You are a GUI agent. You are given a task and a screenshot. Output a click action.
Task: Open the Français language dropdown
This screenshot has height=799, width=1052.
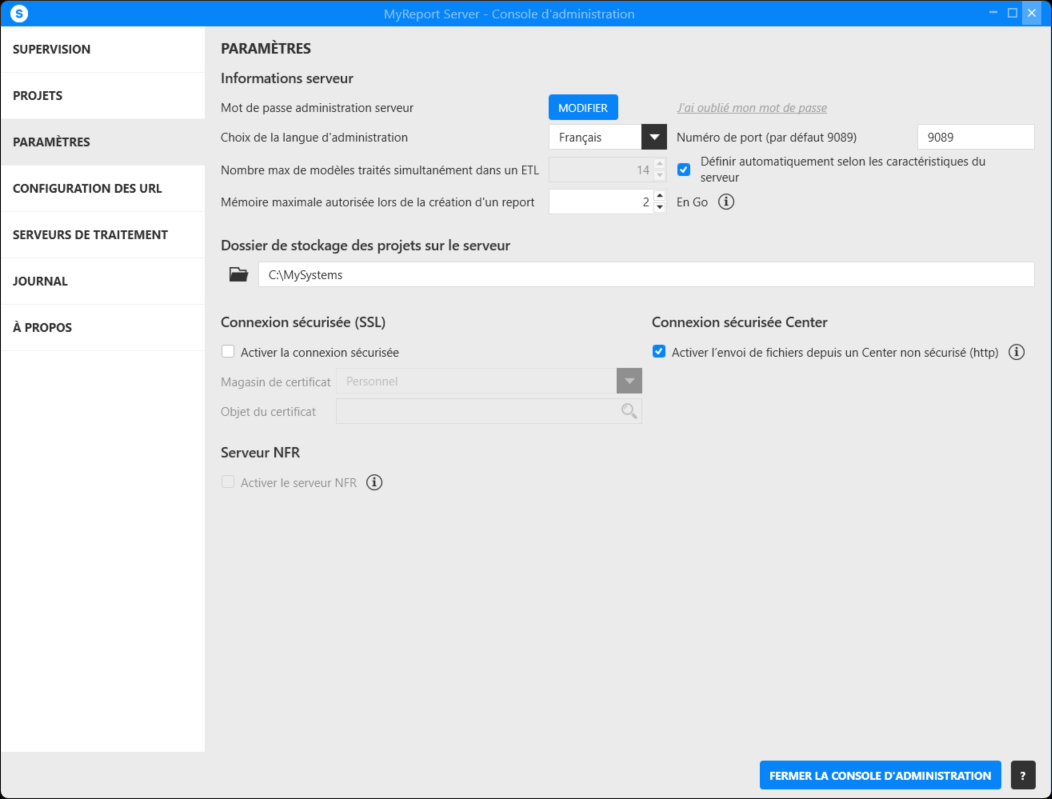click(654, 137)
